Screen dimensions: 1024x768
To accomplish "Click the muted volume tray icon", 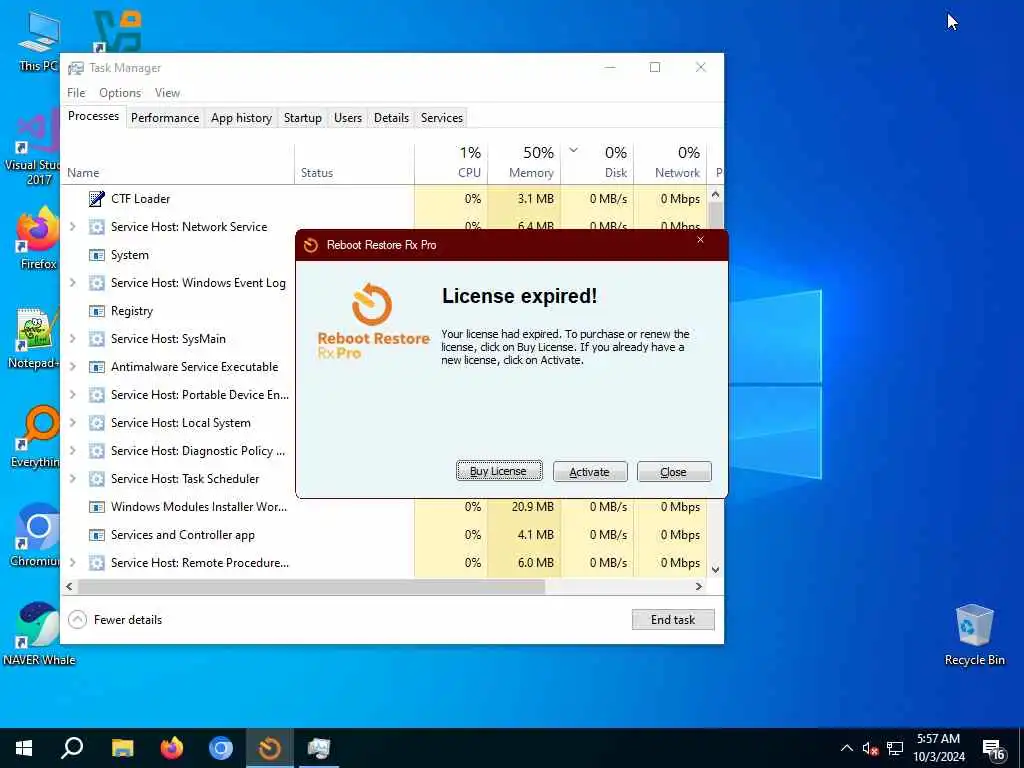I will (870, 748).
